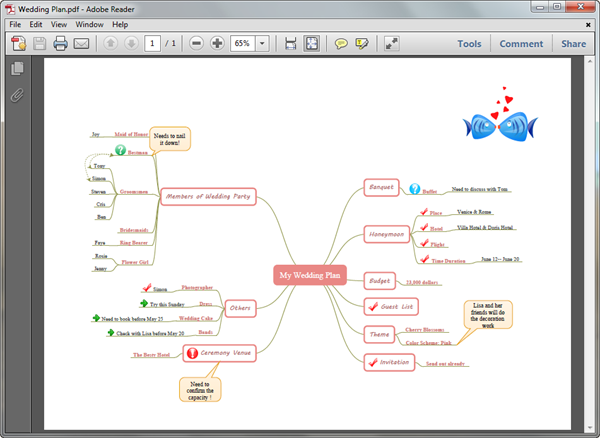
Task: Expand the Attachments paperclip panel
Action: [17, 96]
